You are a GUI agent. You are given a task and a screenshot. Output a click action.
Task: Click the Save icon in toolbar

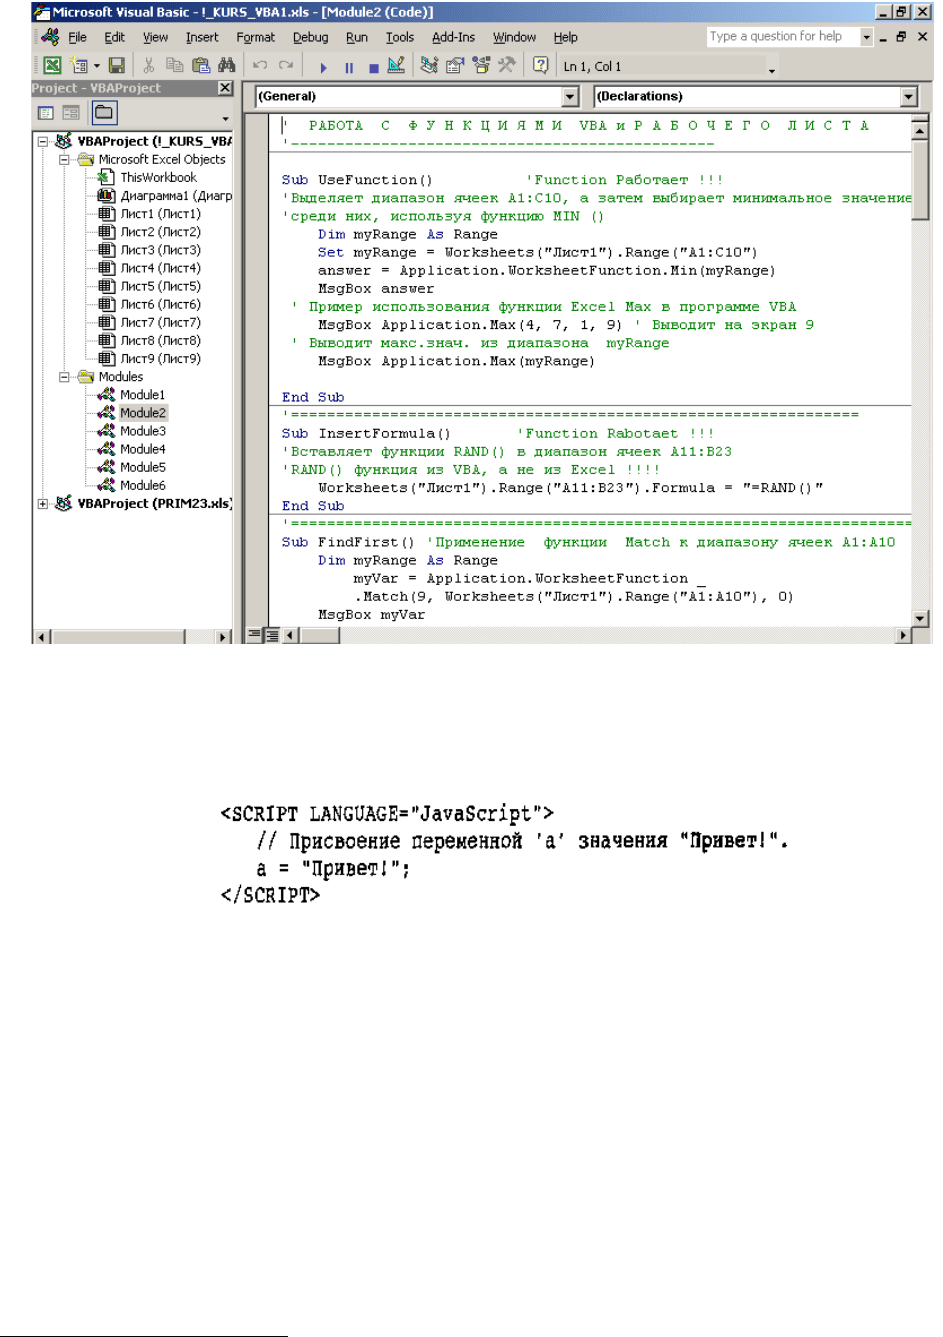(116, 66)
